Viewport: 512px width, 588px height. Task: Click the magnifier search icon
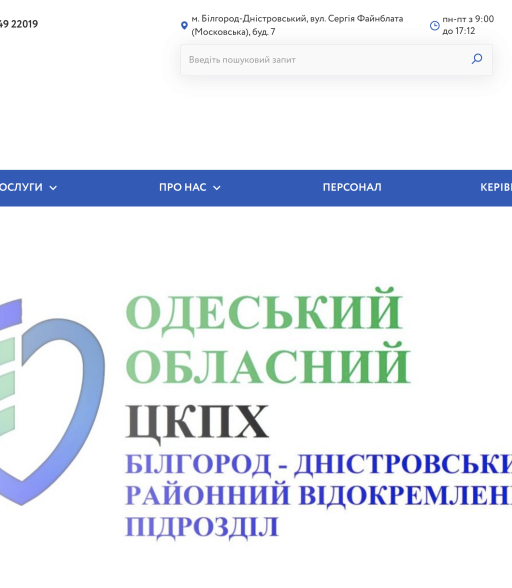pyautogui.click(x=477, y=59)
